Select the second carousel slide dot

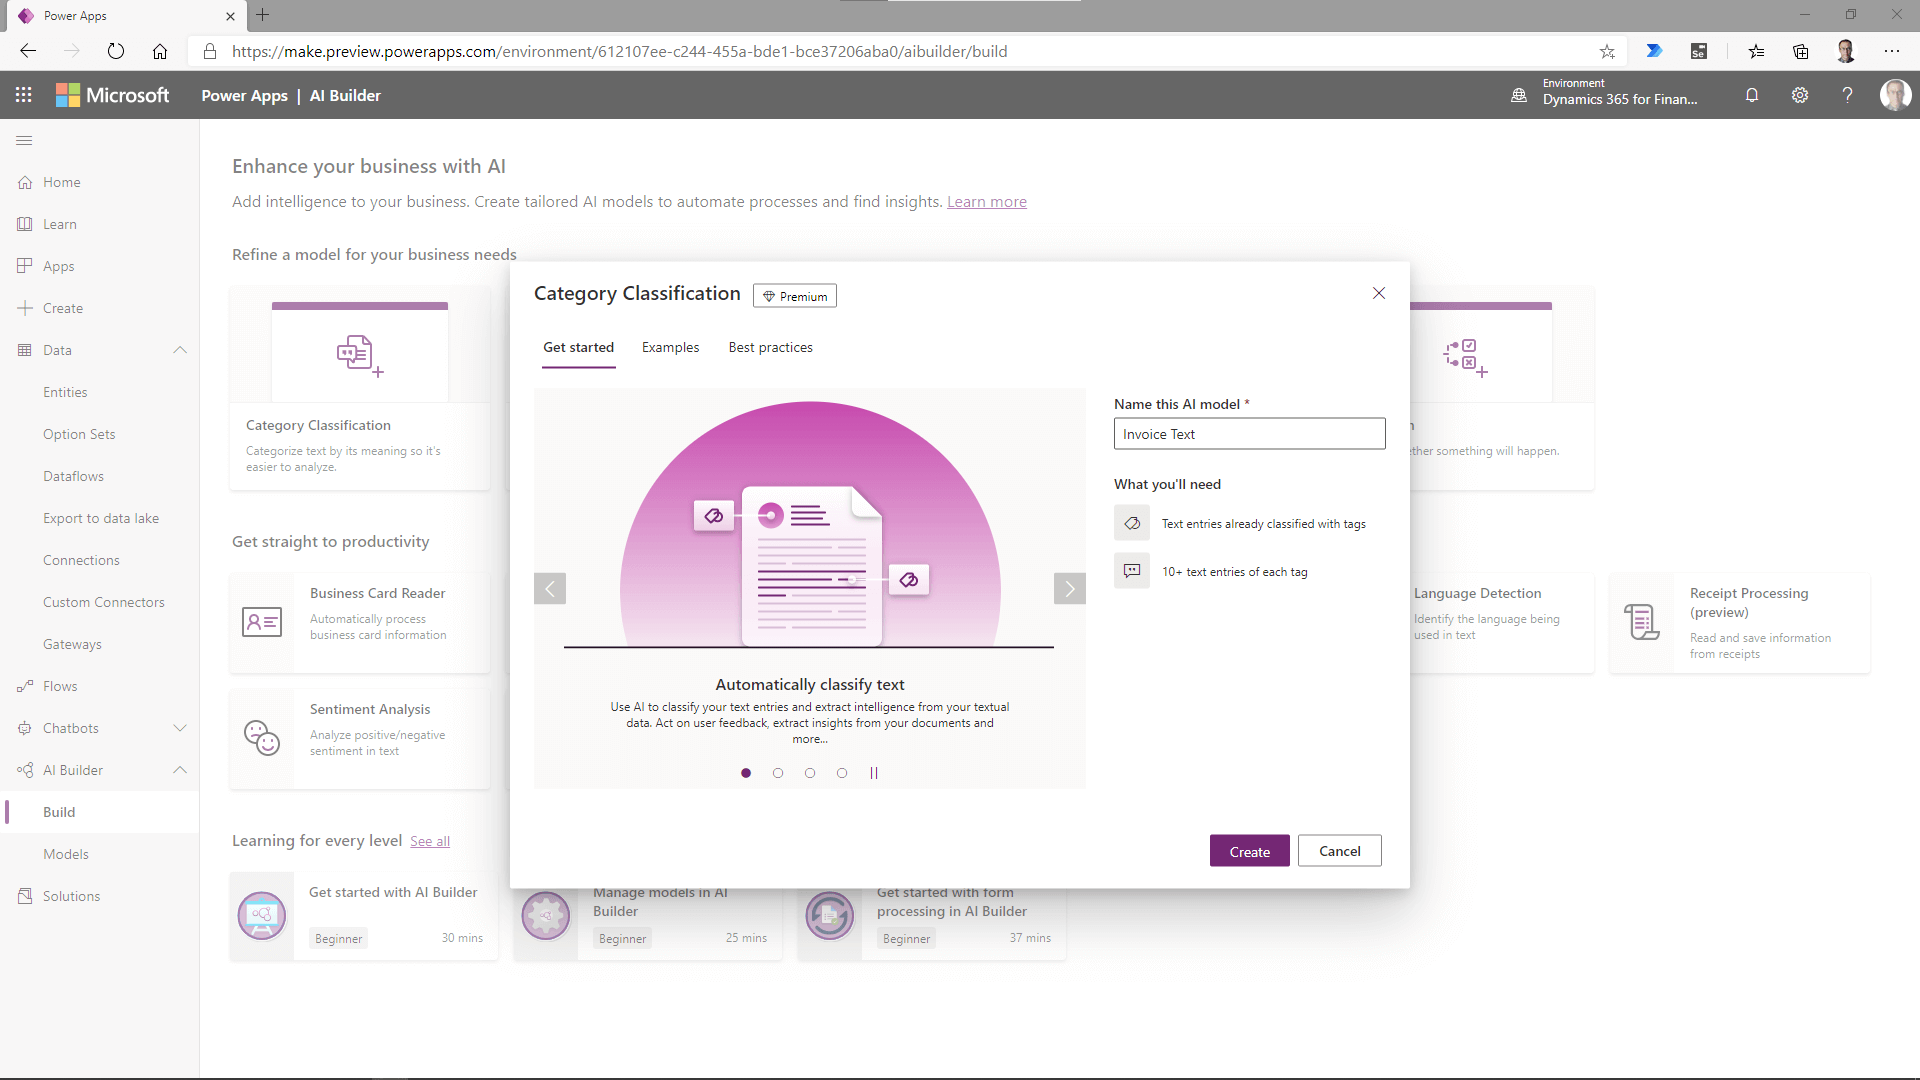[x=778, y=773]
